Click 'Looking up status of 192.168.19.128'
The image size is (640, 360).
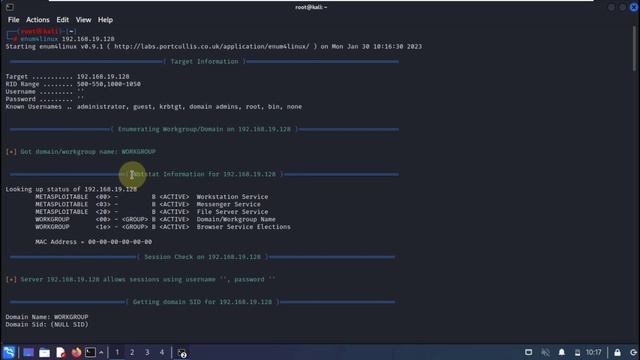71,189
